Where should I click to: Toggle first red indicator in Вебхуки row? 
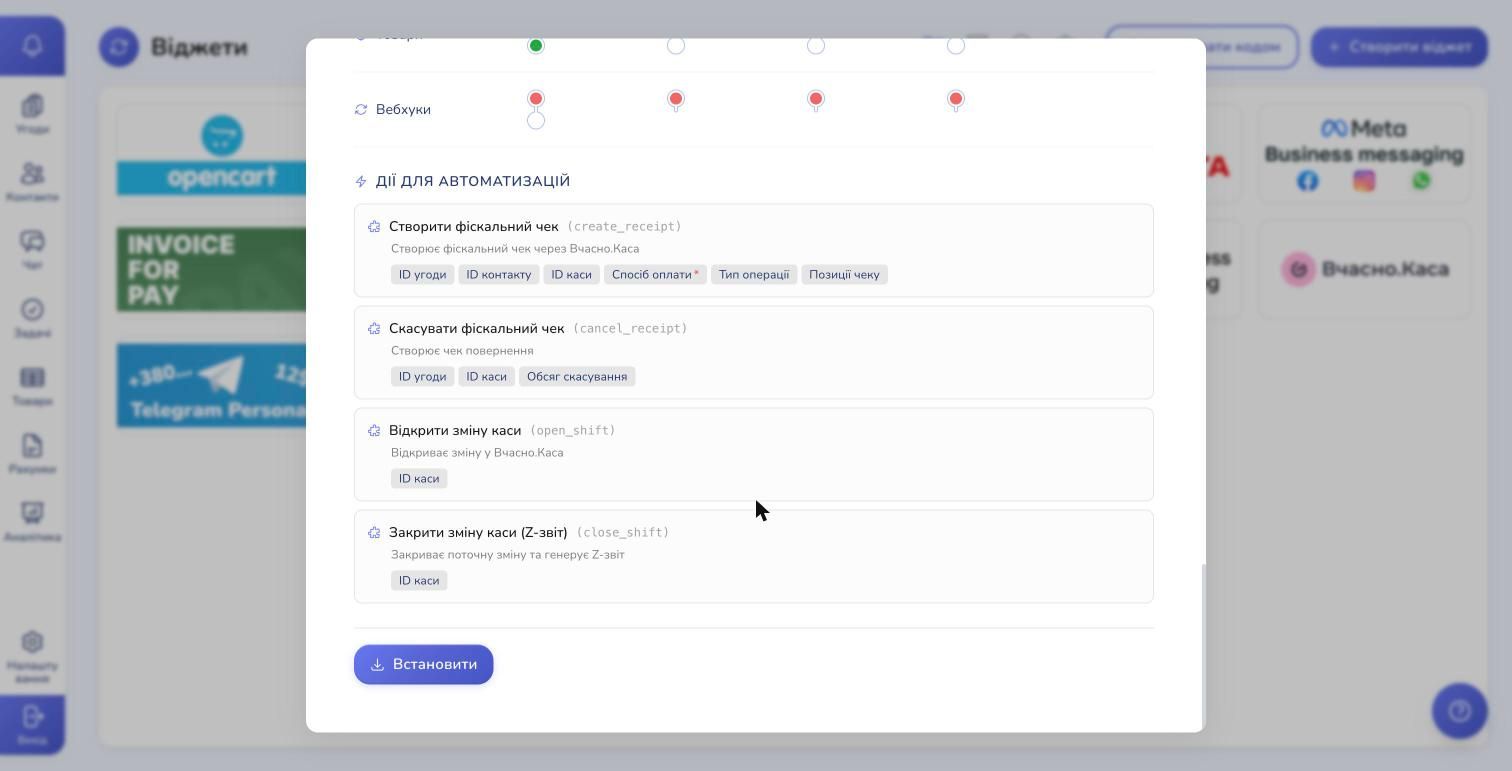coord(536,99)
